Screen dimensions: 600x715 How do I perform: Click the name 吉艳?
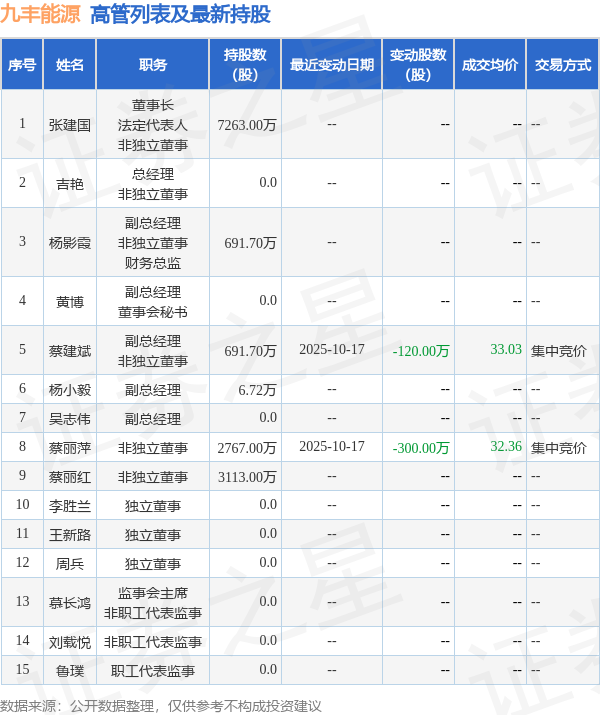click(70, 184)
